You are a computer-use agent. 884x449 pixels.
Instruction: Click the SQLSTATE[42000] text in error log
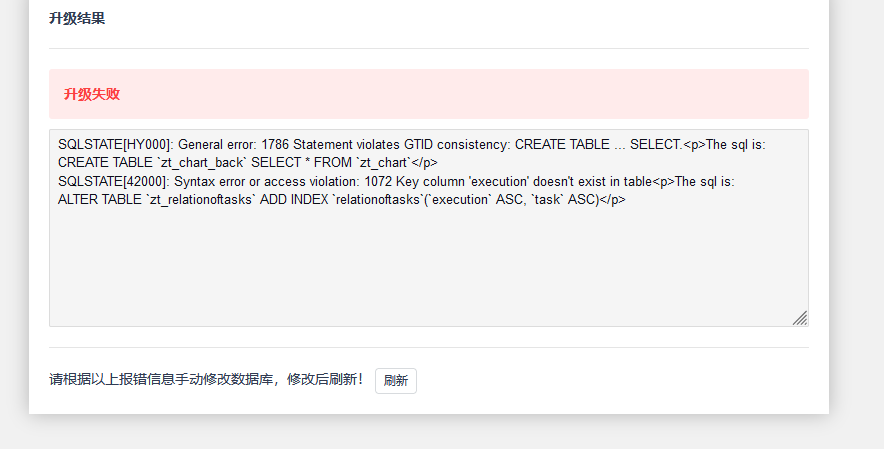click(112, 181)
